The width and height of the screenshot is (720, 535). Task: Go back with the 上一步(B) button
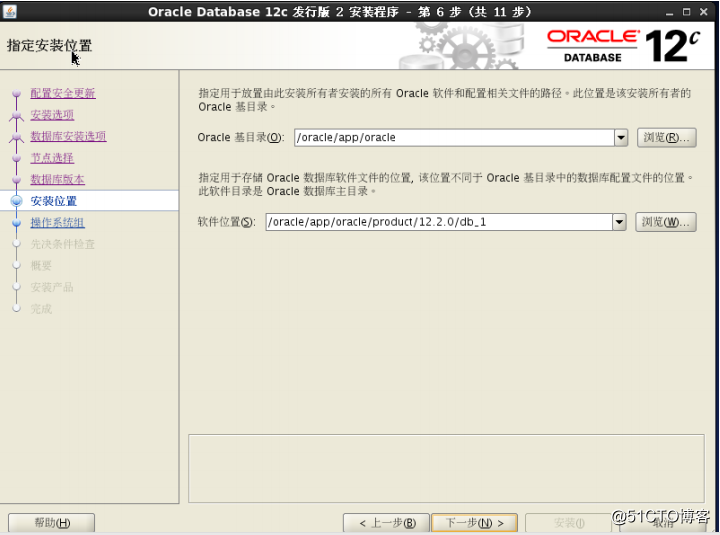coord(386,523)
